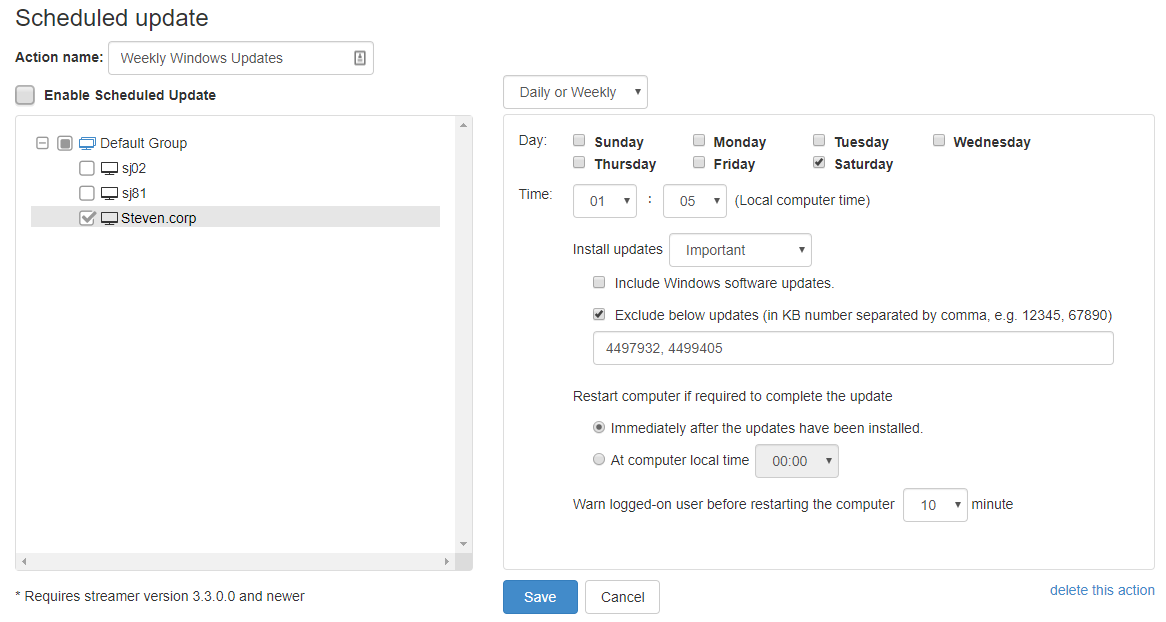Image resolution: width=1166 pixels, height=622 pixels.
Task: Select At computer local time radio option
Action: (599, 460)
